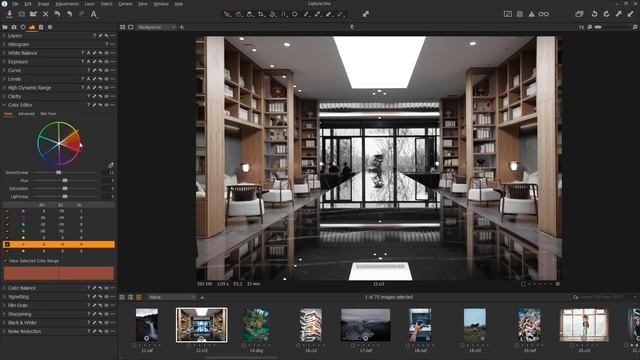Rotate image right using toolbar icon

pos(607,14)
